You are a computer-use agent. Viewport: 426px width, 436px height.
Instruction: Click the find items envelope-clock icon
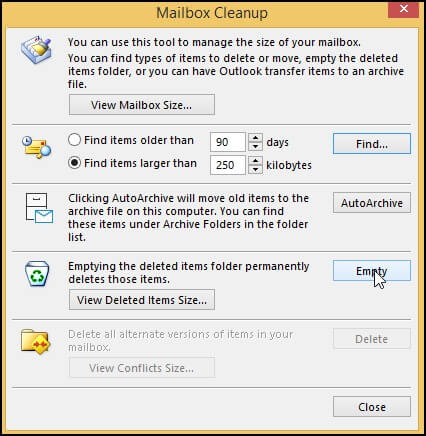tap(36, 147)
